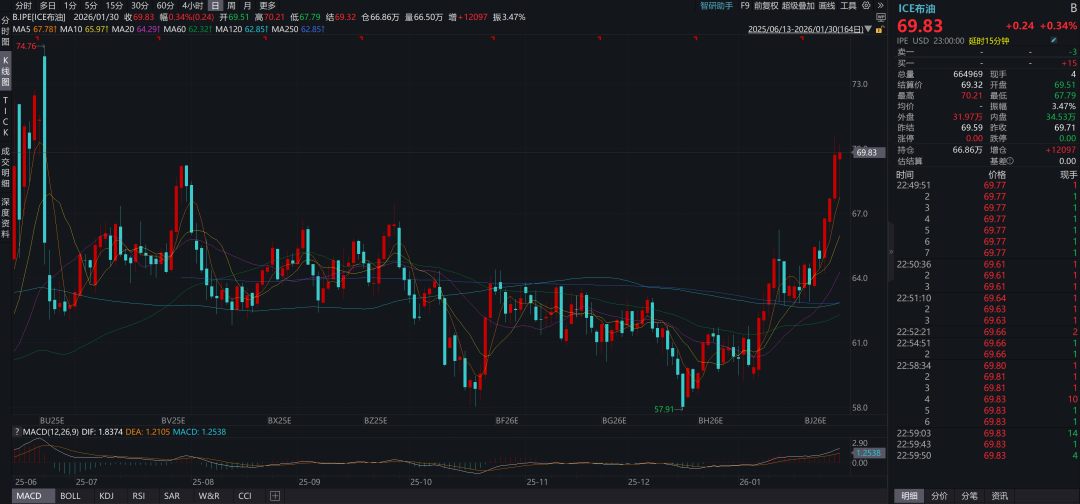Open the 智研助手 assistant

point(716,5)
